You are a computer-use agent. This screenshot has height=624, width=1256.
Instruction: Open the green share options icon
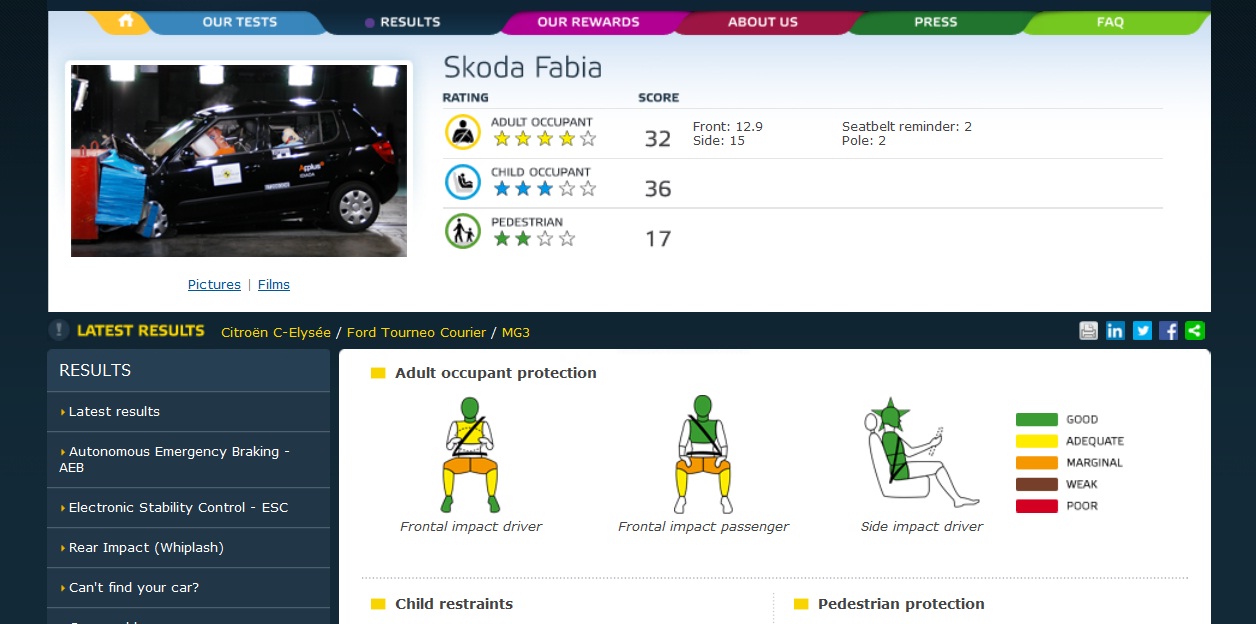[x=1195, y=331]
